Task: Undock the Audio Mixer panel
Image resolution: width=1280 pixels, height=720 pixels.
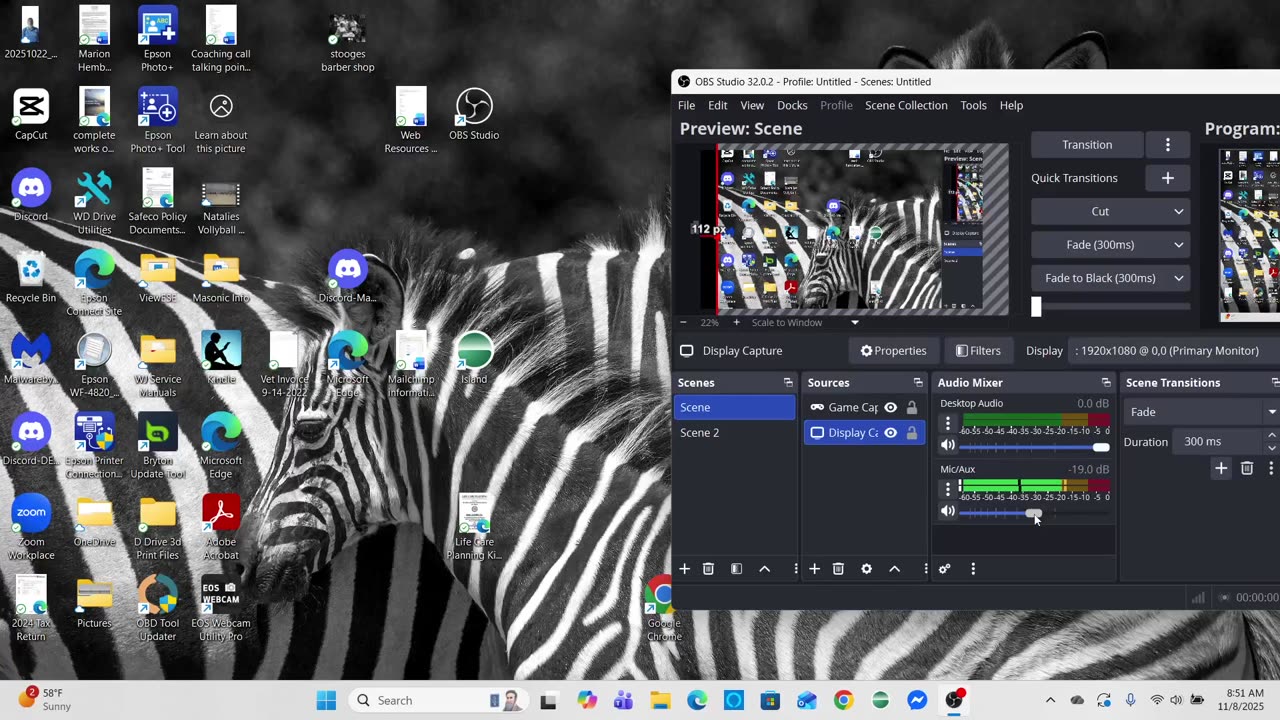Action: pyautogui.click(x=1106, y=383)
